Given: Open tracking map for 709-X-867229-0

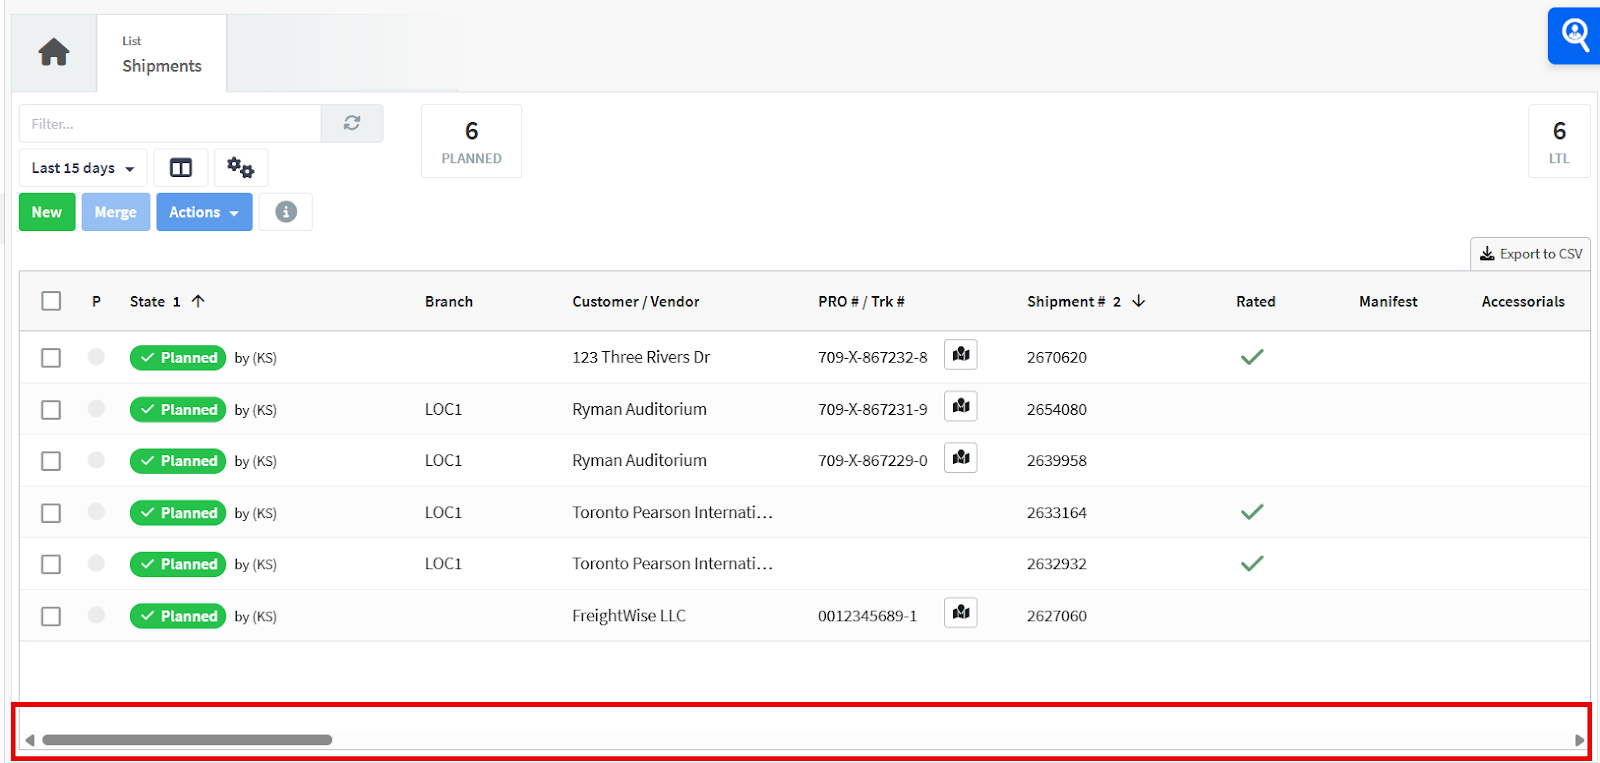Looking at the screenshot, I should tap(961, 458).
